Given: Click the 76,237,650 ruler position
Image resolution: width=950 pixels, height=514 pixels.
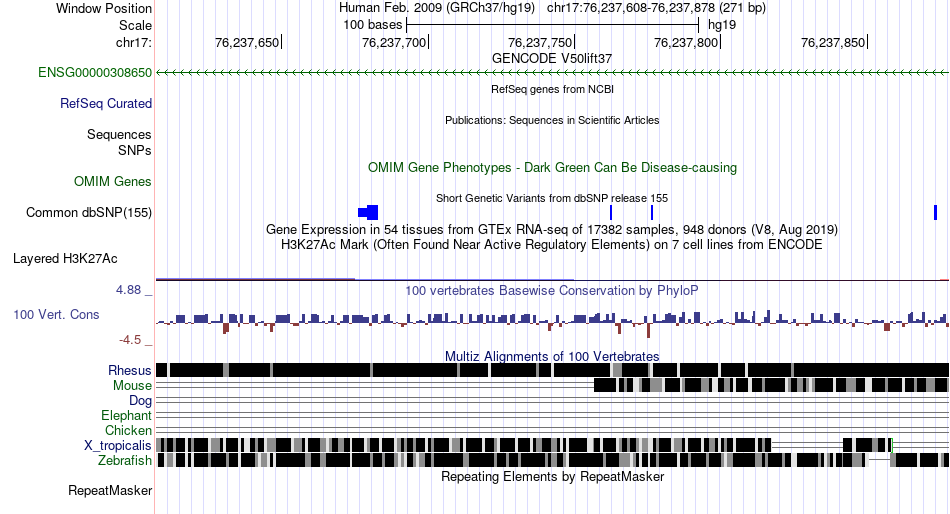Looking at the screenshot, I should point(247,42).
